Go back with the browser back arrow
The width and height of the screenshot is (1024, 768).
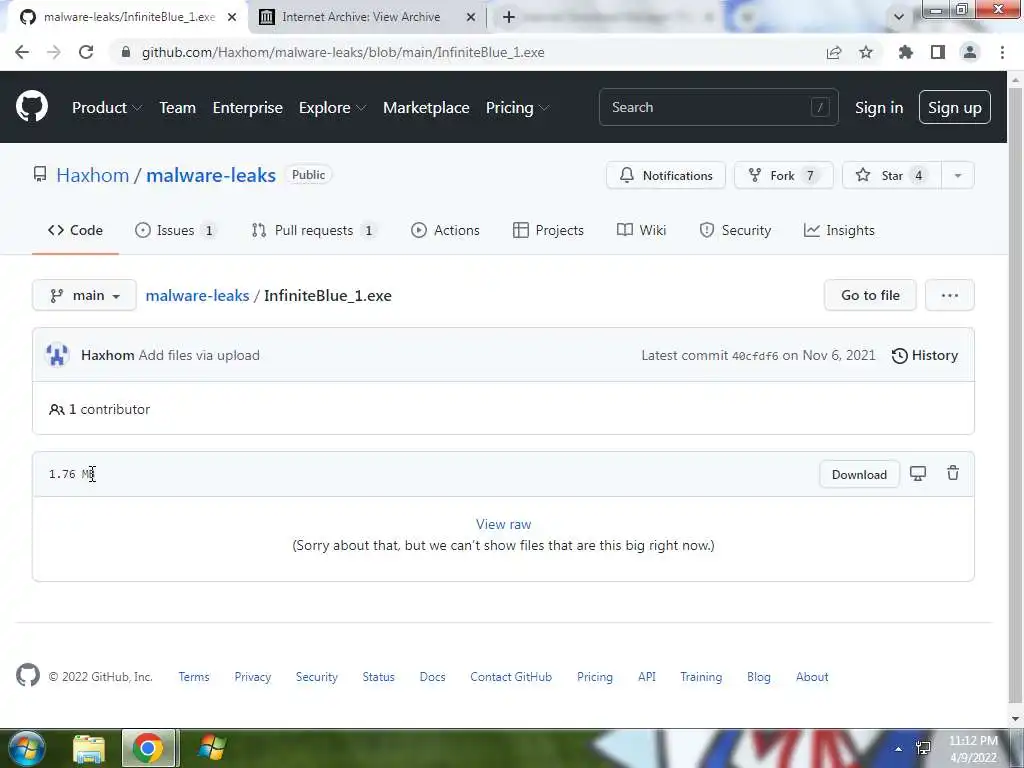[22, 52]
